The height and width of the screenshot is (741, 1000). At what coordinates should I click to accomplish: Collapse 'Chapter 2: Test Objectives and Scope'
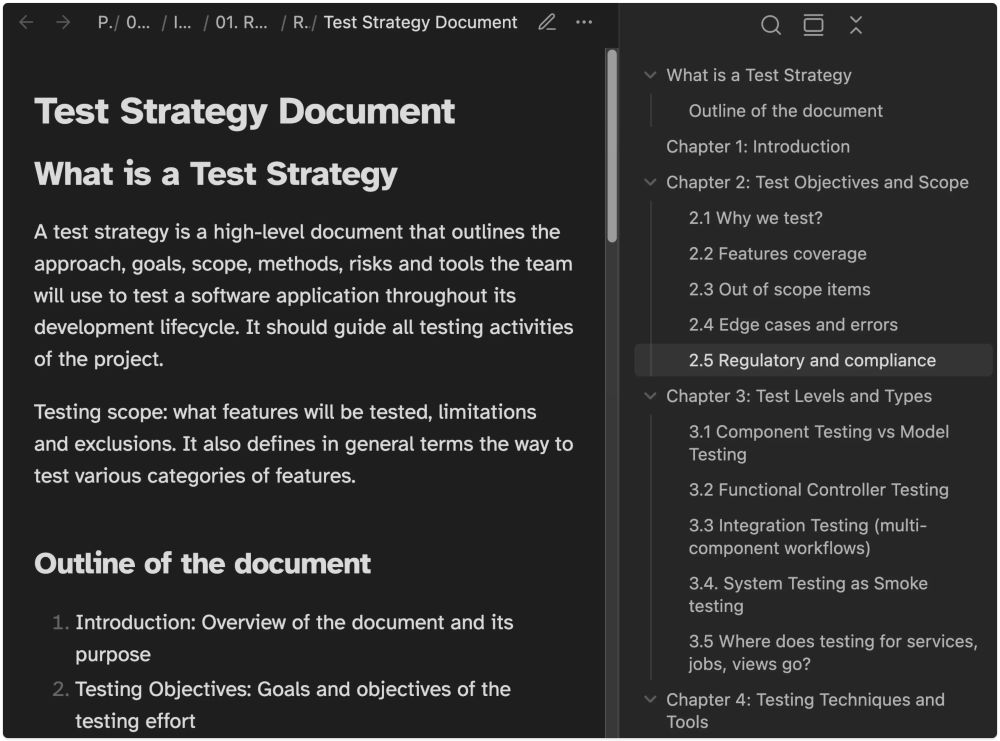coord(649,182)
